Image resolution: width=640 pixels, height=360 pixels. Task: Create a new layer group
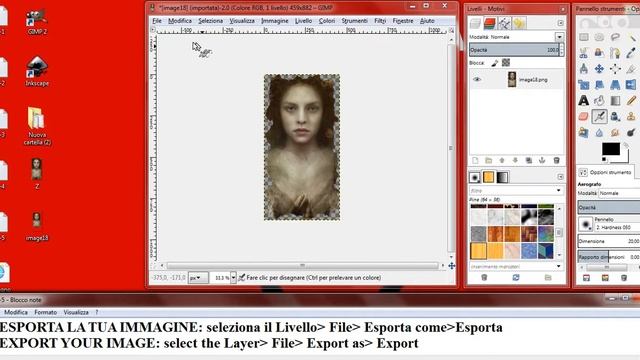point(489,161)
